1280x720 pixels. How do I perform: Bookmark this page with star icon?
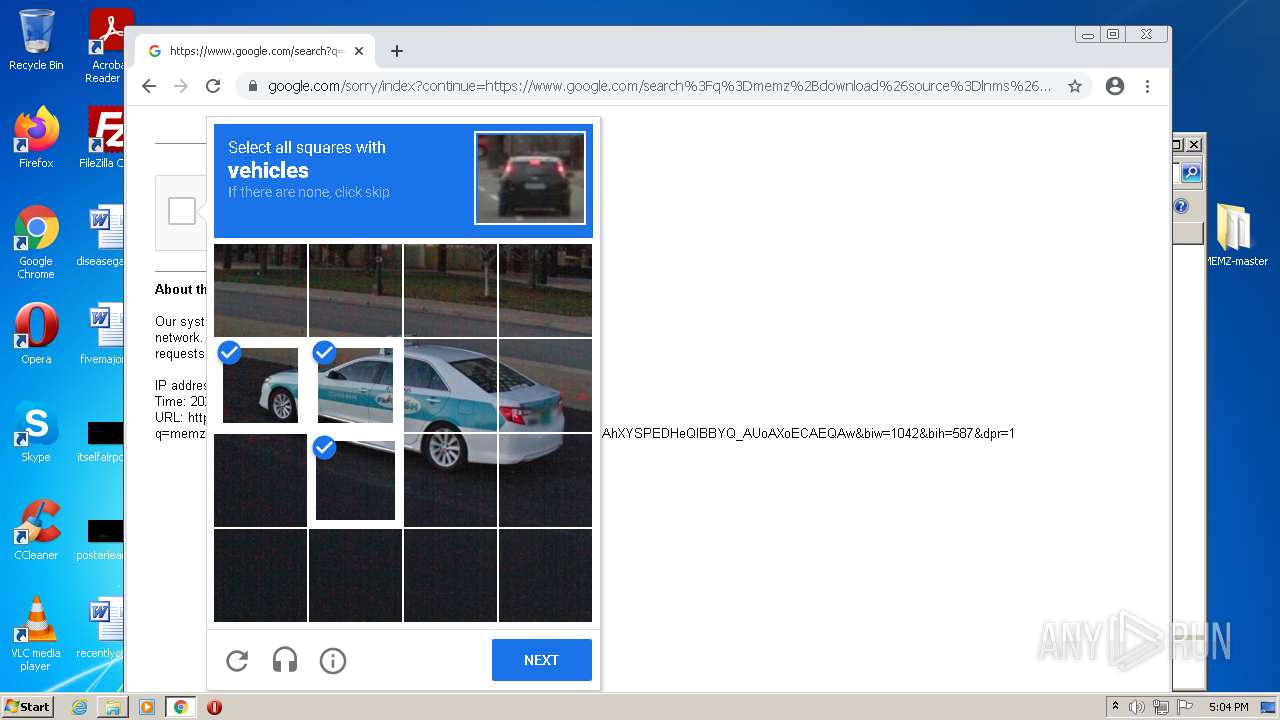click(x=1075, y=86)
